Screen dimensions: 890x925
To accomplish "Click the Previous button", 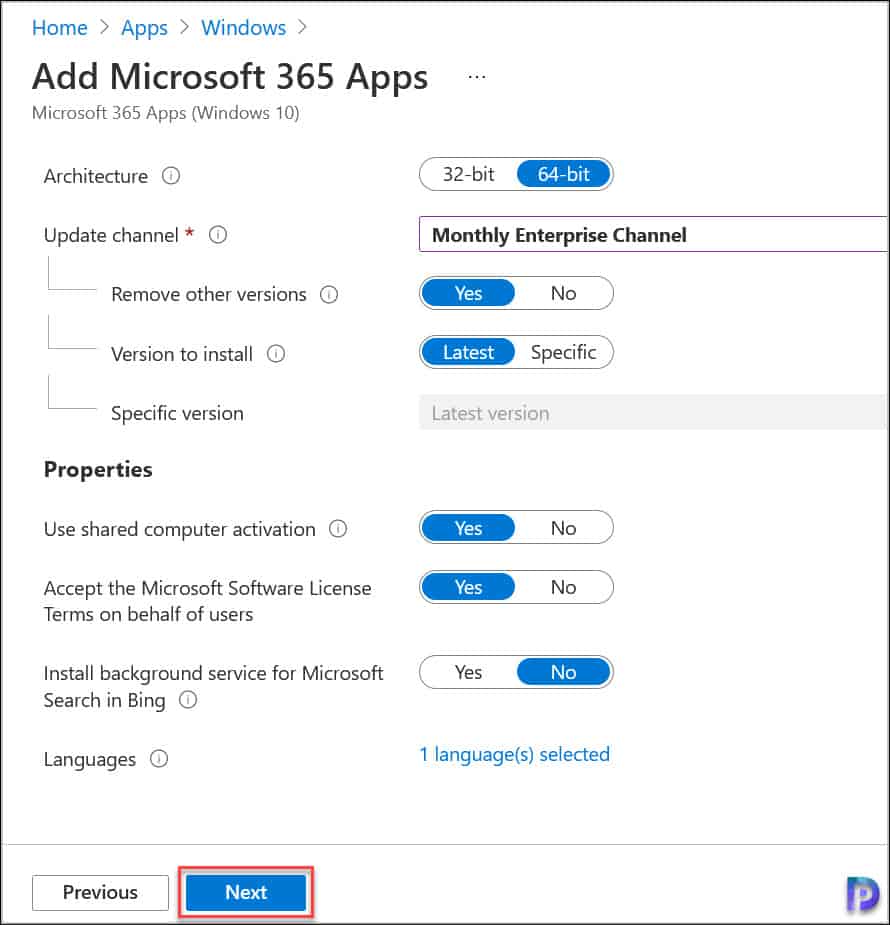I will click(100, 893).
